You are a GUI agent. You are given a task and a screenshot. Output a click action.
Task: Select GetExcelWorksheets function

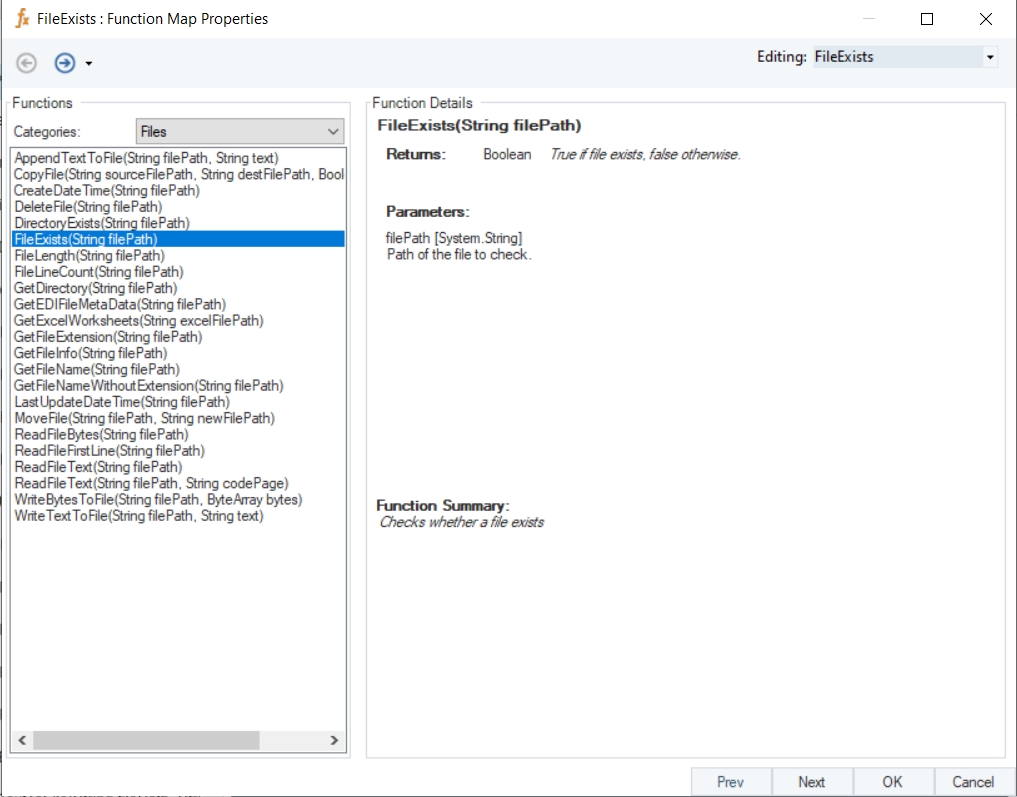coord(138,321)
